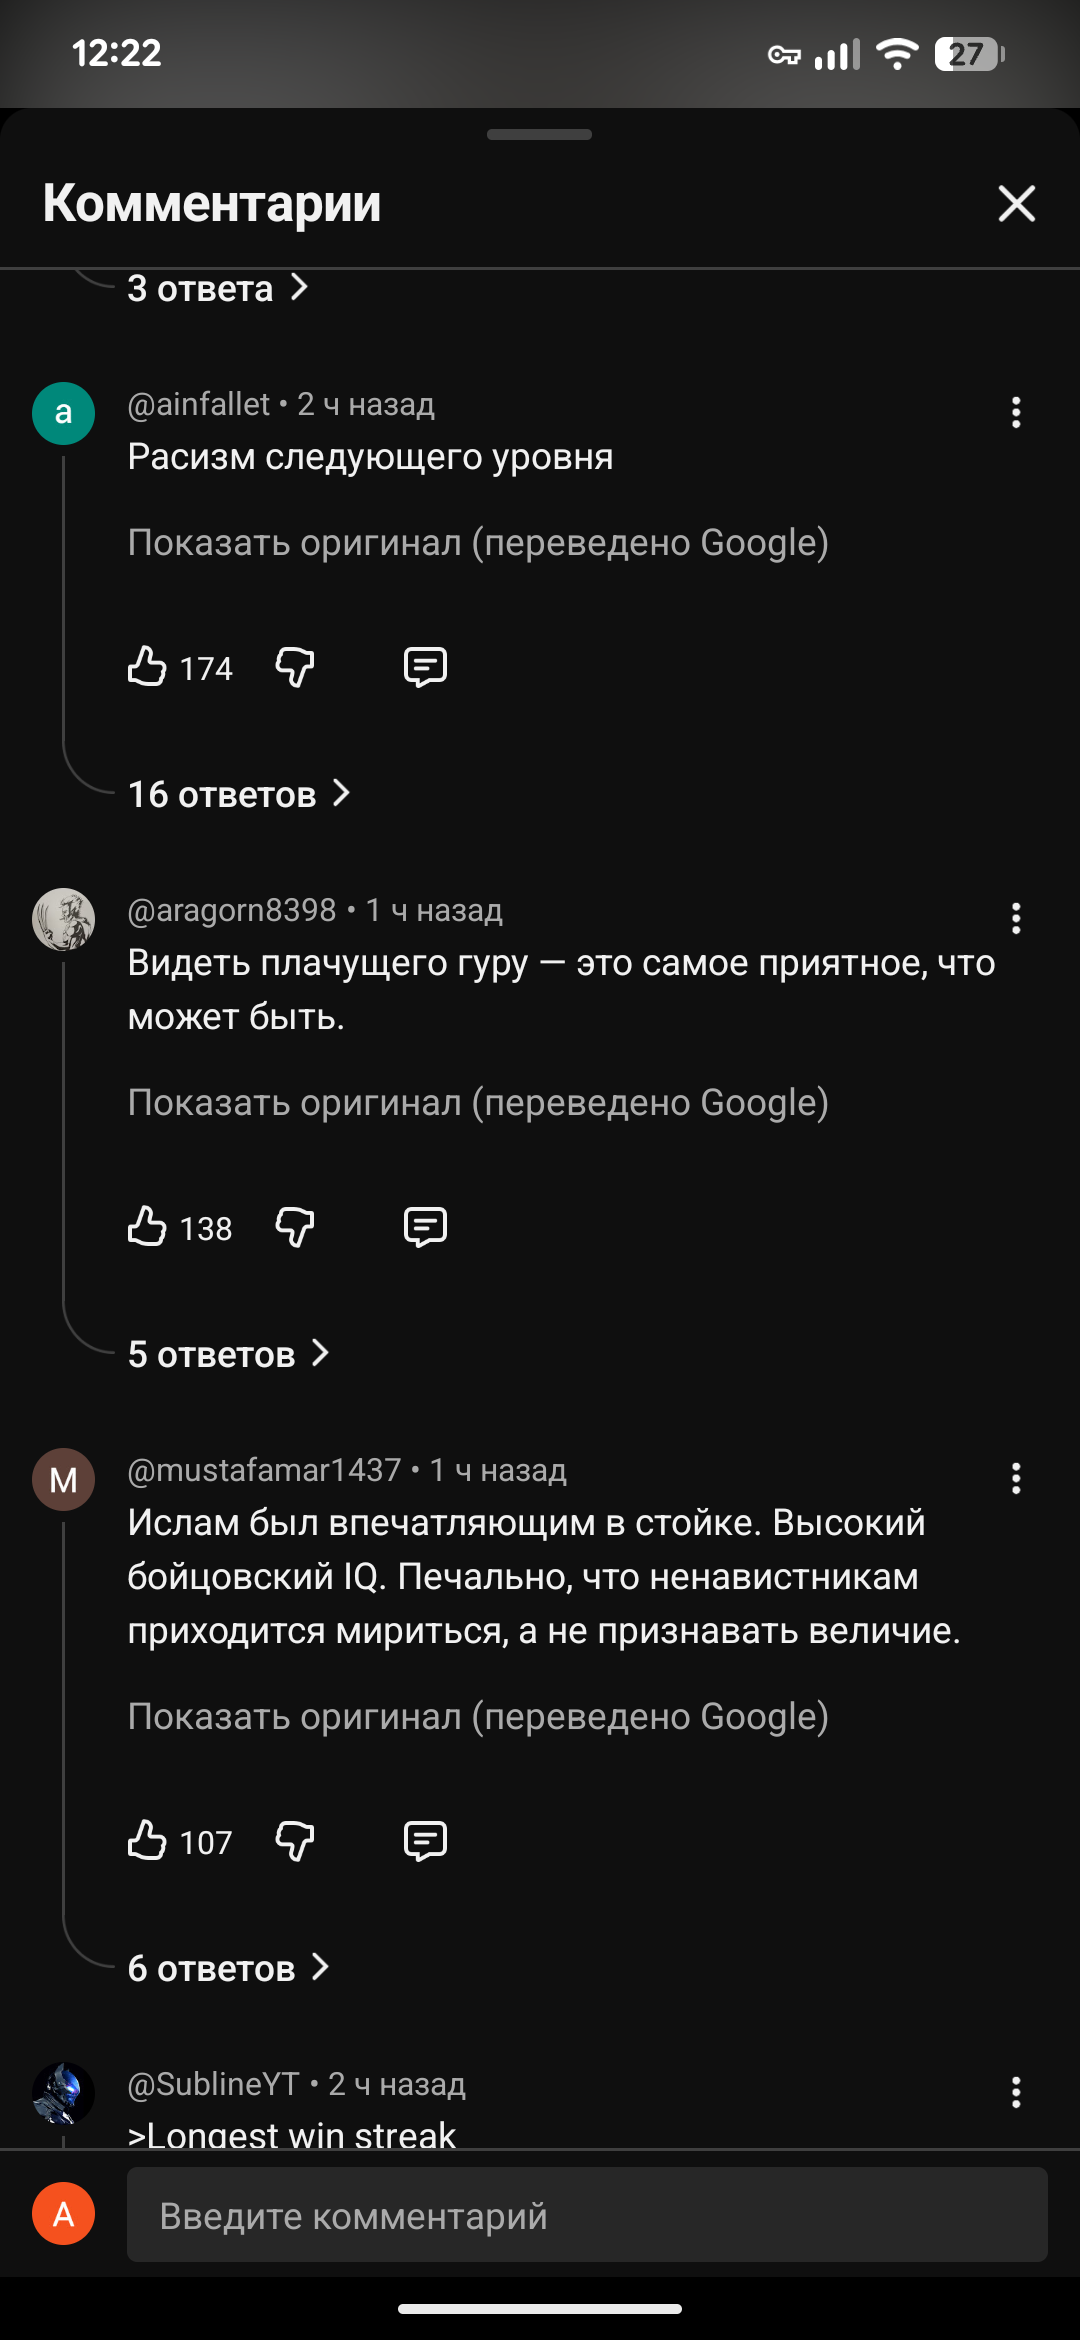Expand the 16 replies thread
This screenshot has width=1080, height=2340.
tap(240, 794)
